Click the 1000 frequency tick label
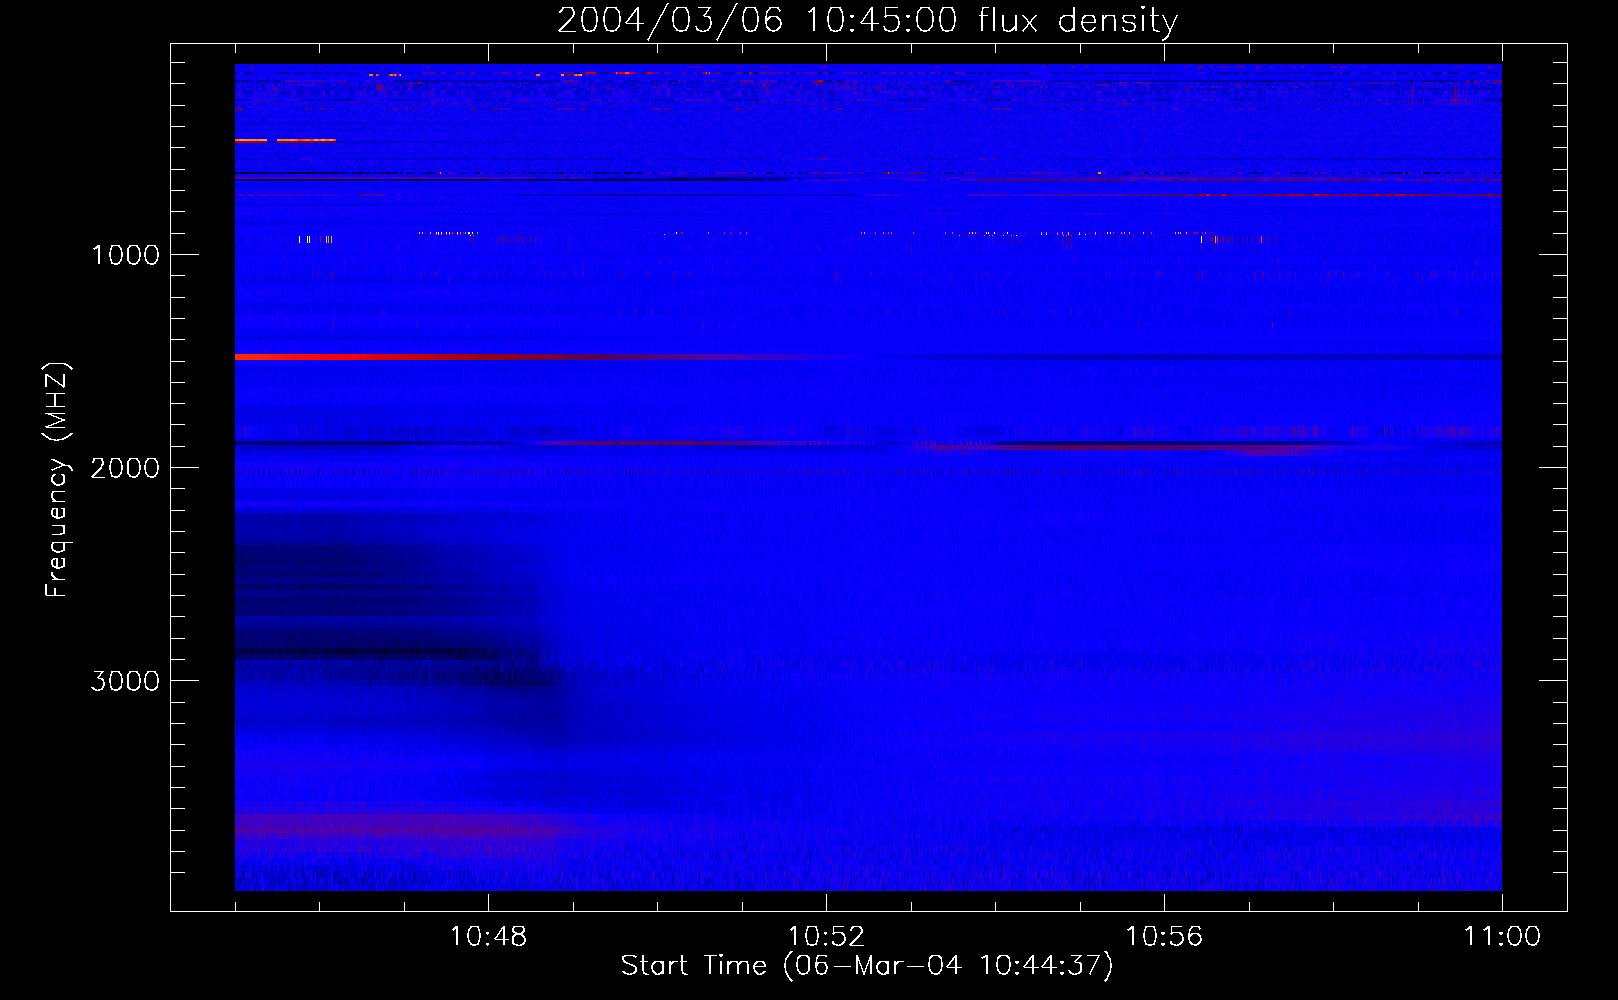Screen dimensions: 1618x1000 point(125,255)
